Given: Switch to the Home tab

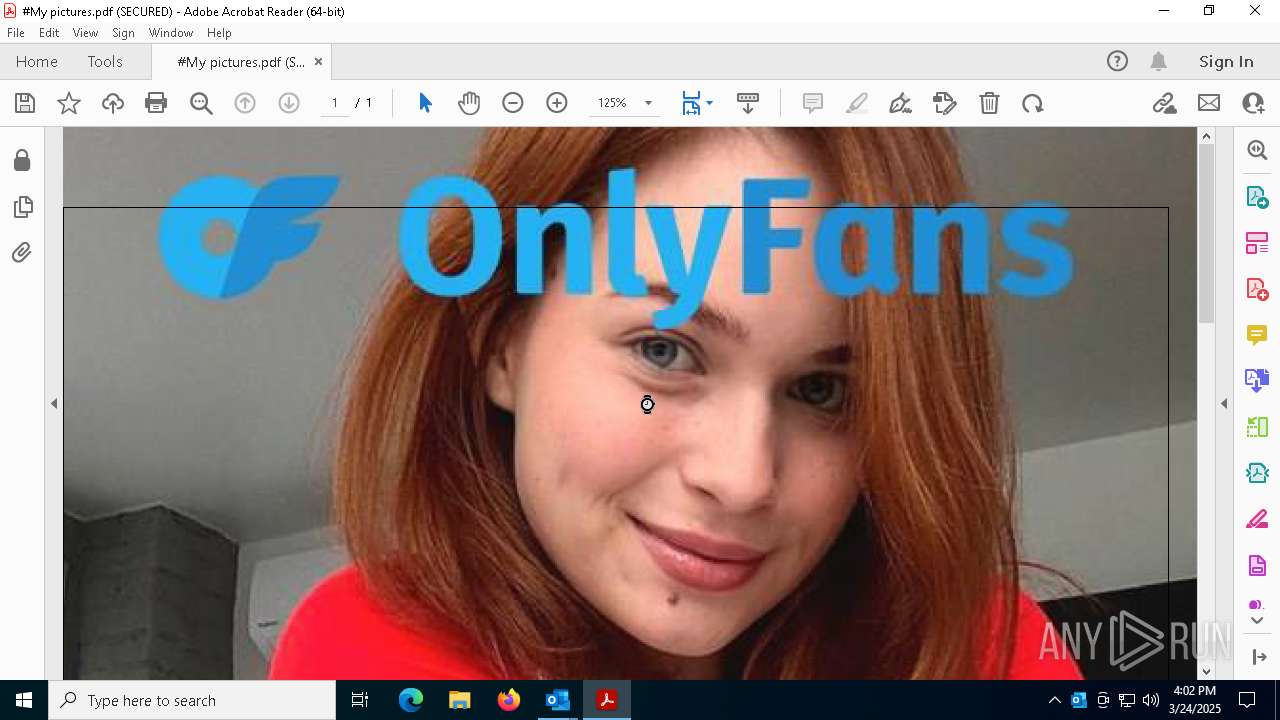Looking at the screenshot, I should [37, 62].
